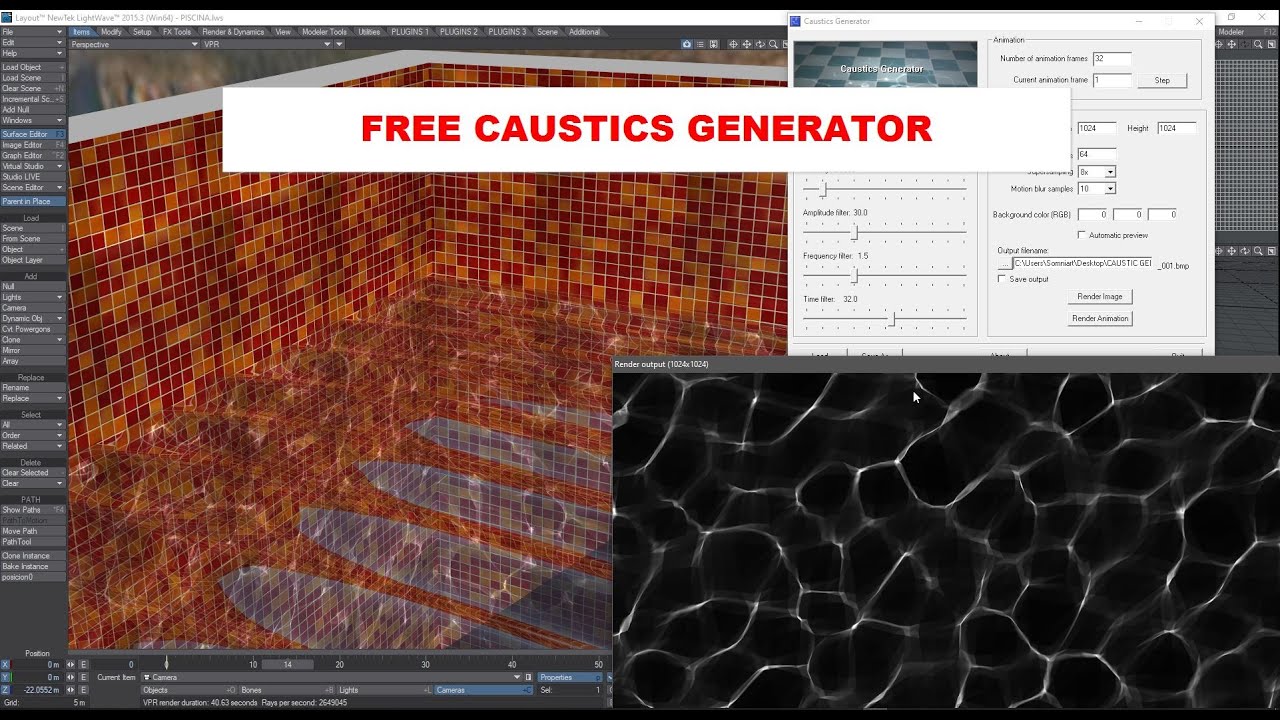Click the Render Image button
The image size is (1280, 720).
click(1100, 296)
